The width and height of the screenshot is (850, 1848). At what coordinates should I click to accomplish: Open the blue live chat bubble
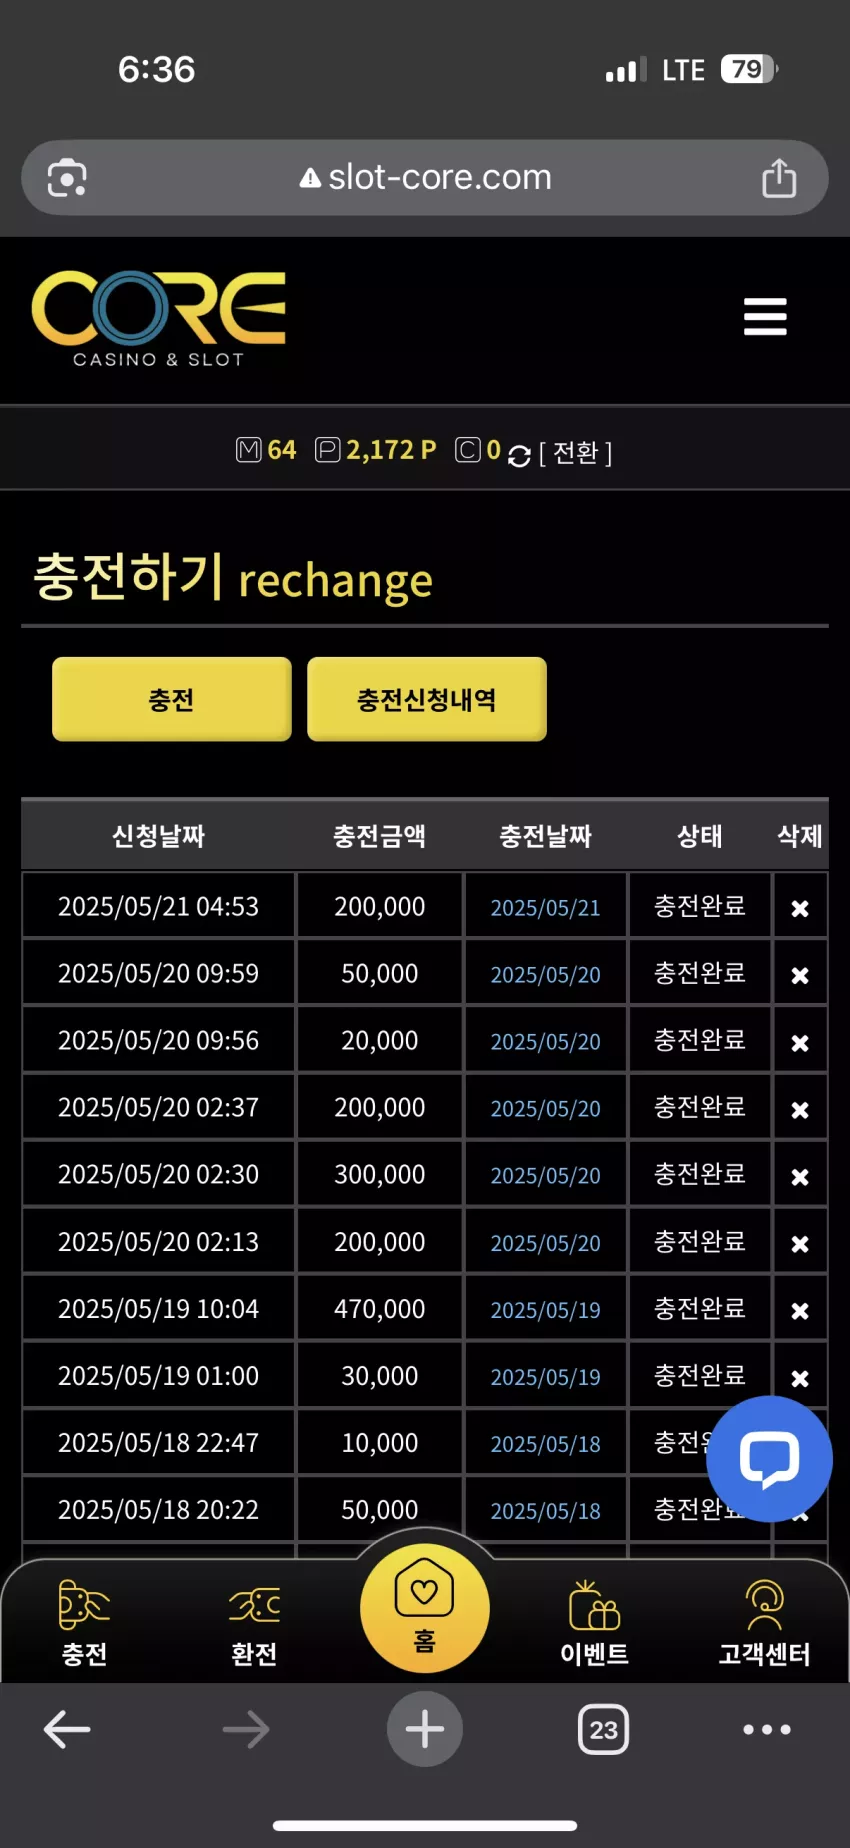(769, 1459)
